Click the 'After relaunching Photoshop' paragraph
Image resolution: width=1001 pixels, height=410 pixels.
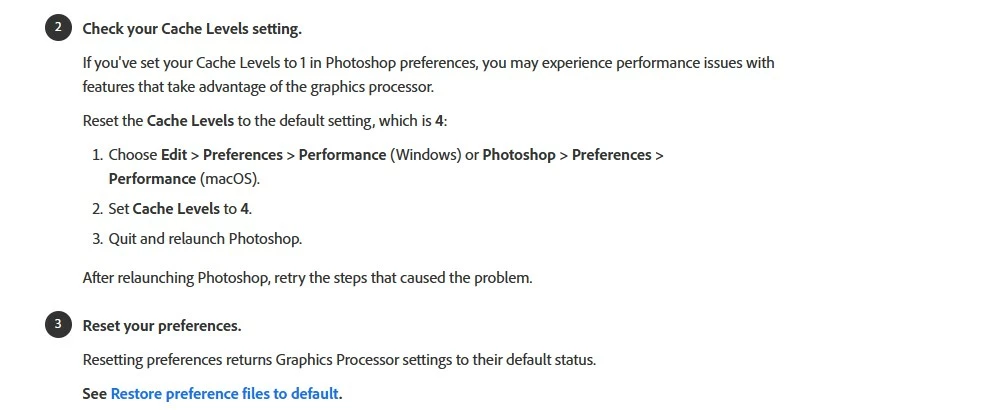pyautogui.click(x=307, y=278)
